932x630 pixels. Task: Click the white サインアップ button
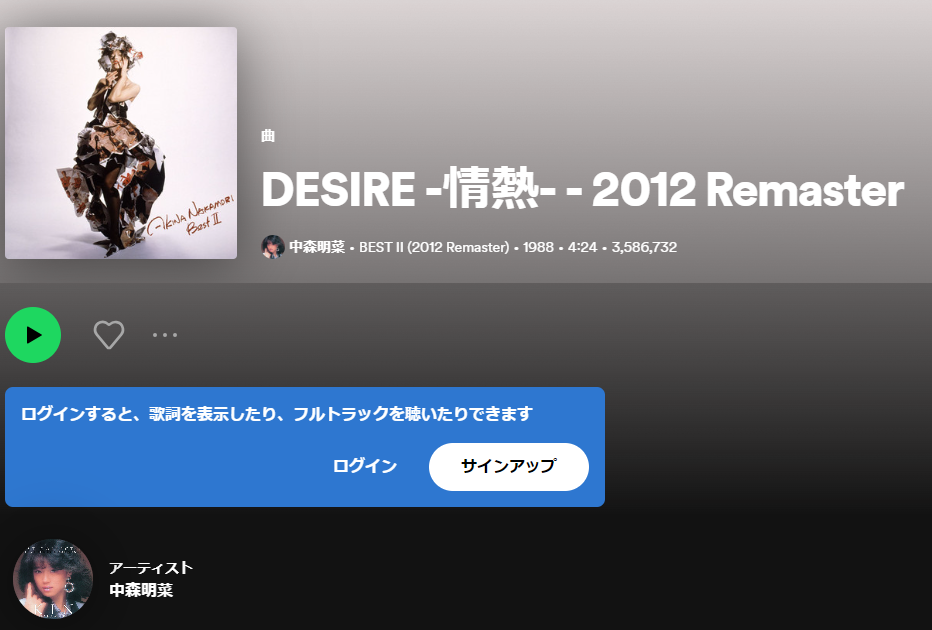[509, 467]
